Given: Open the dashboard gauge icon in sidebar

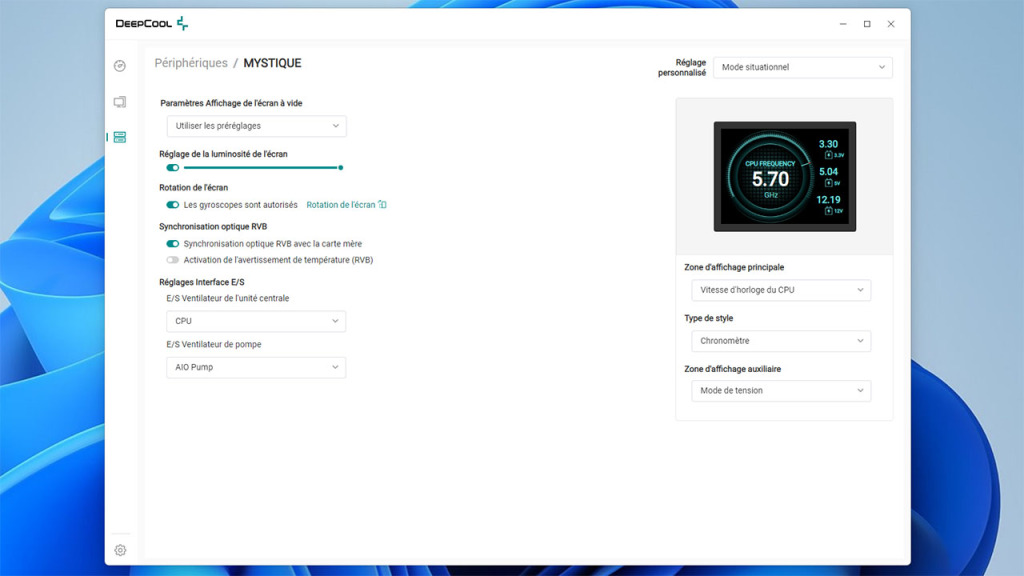Looking at the screenshot, I should point(120,66).
